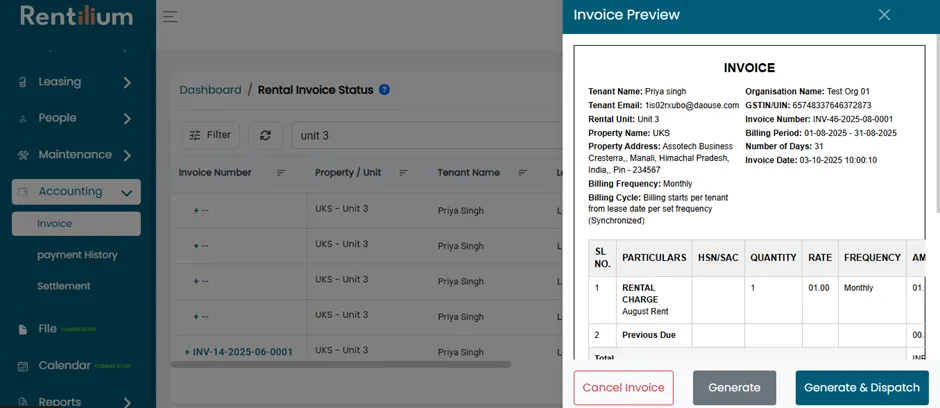Click the Calendar icon in sidebar
Image resolution: width=940 pixels, height=408 pixels.
pos(23,366)
